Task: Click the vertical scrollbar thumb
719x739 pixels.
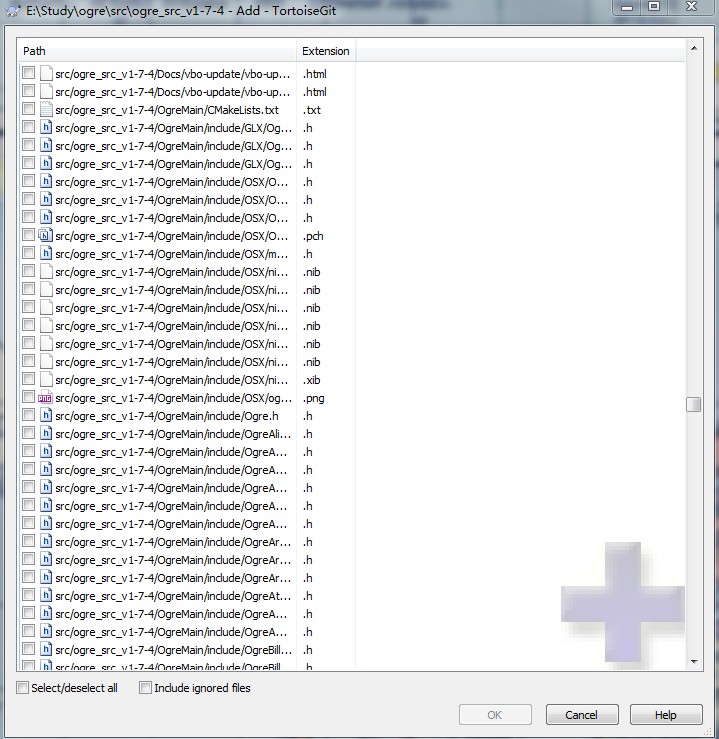Action: click(x=694, y=404)
